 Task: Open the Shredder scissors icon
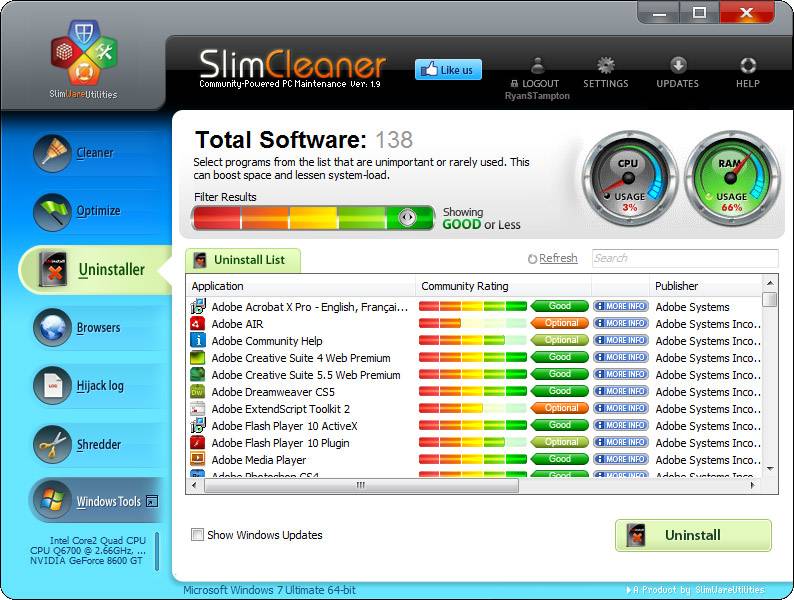52,444
